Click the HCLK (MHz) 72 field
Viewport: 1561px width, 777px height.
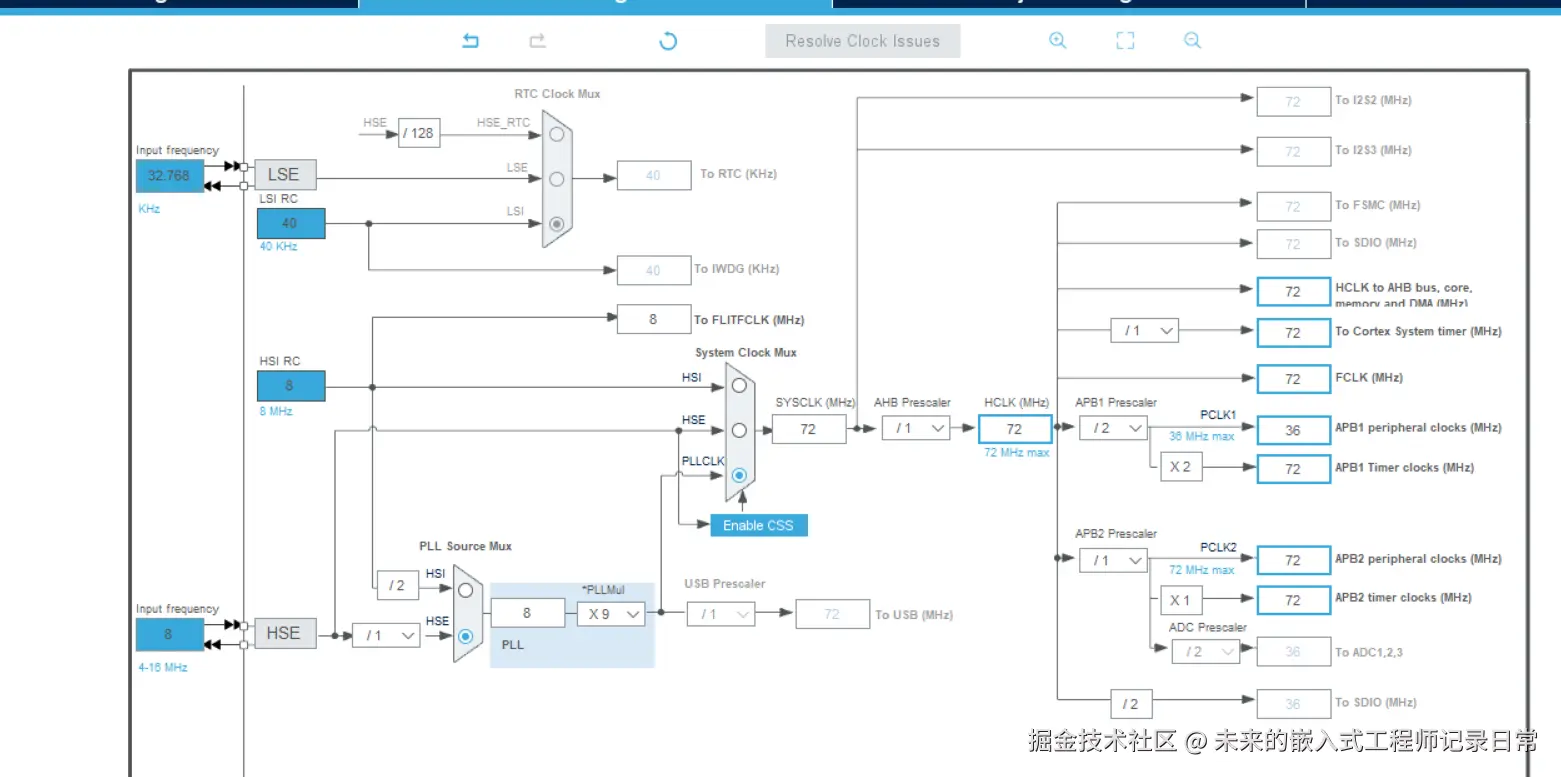1015,429
